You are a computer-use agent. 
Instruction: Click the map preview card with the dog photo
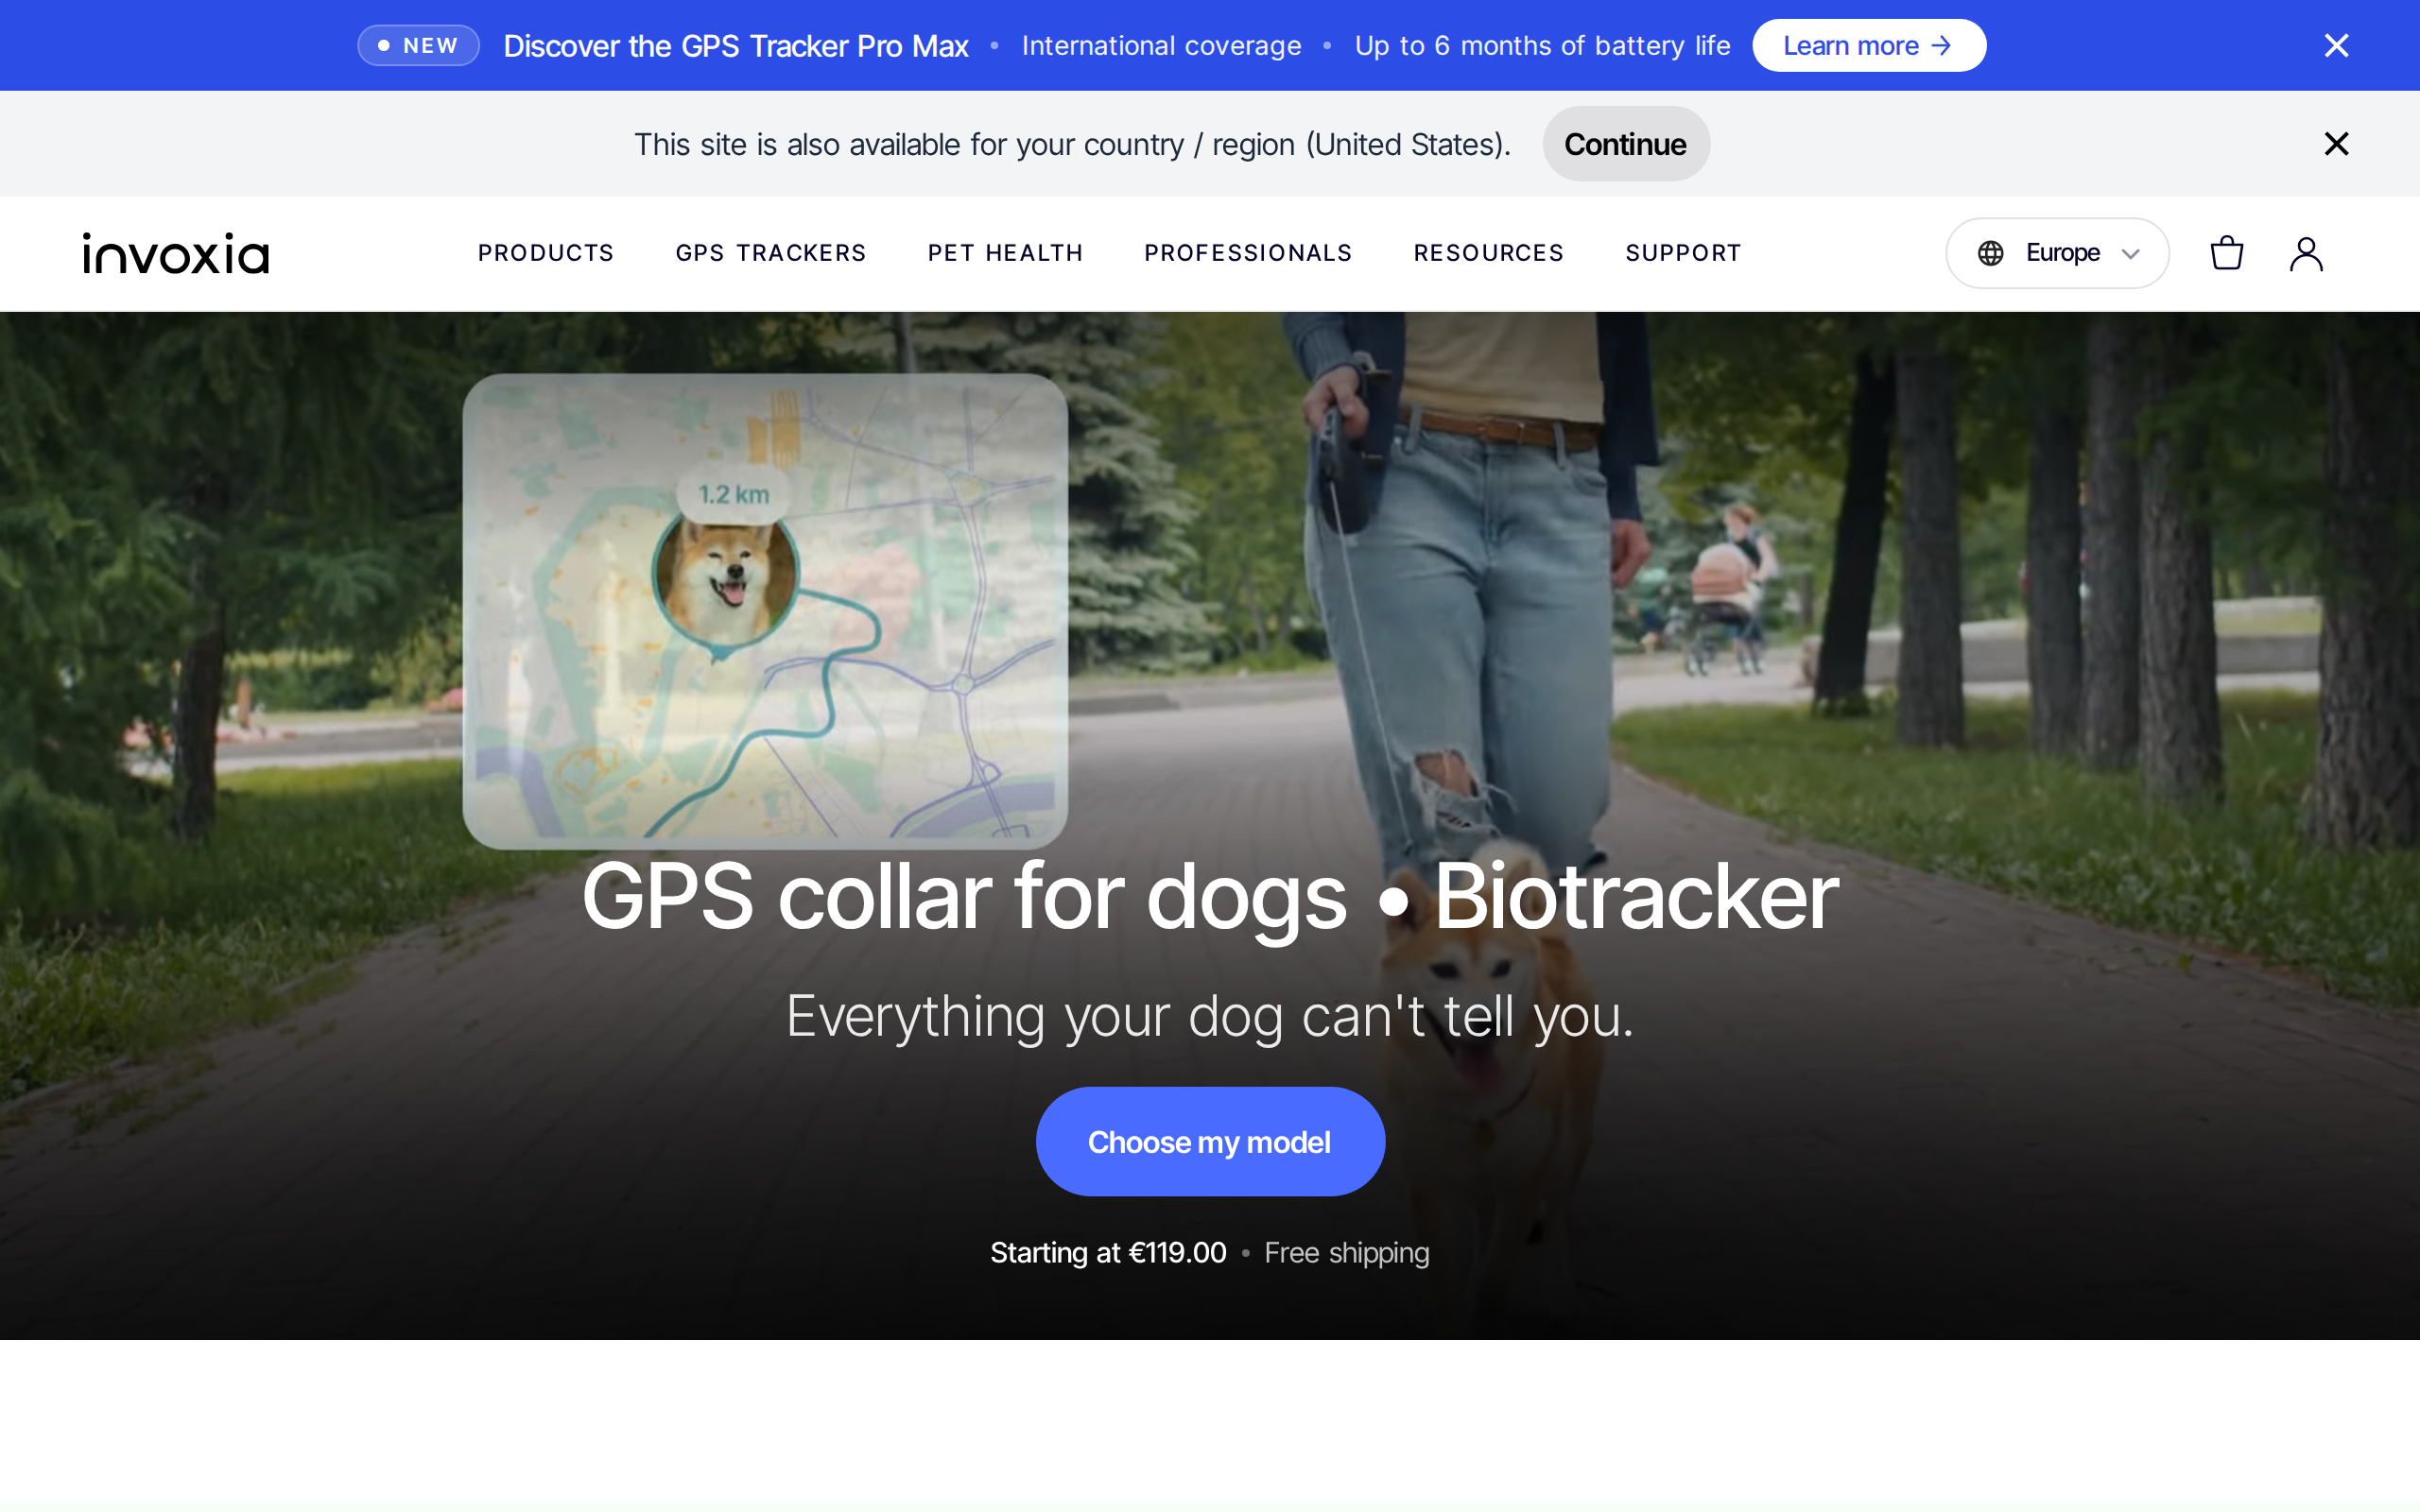coord(765,611)
